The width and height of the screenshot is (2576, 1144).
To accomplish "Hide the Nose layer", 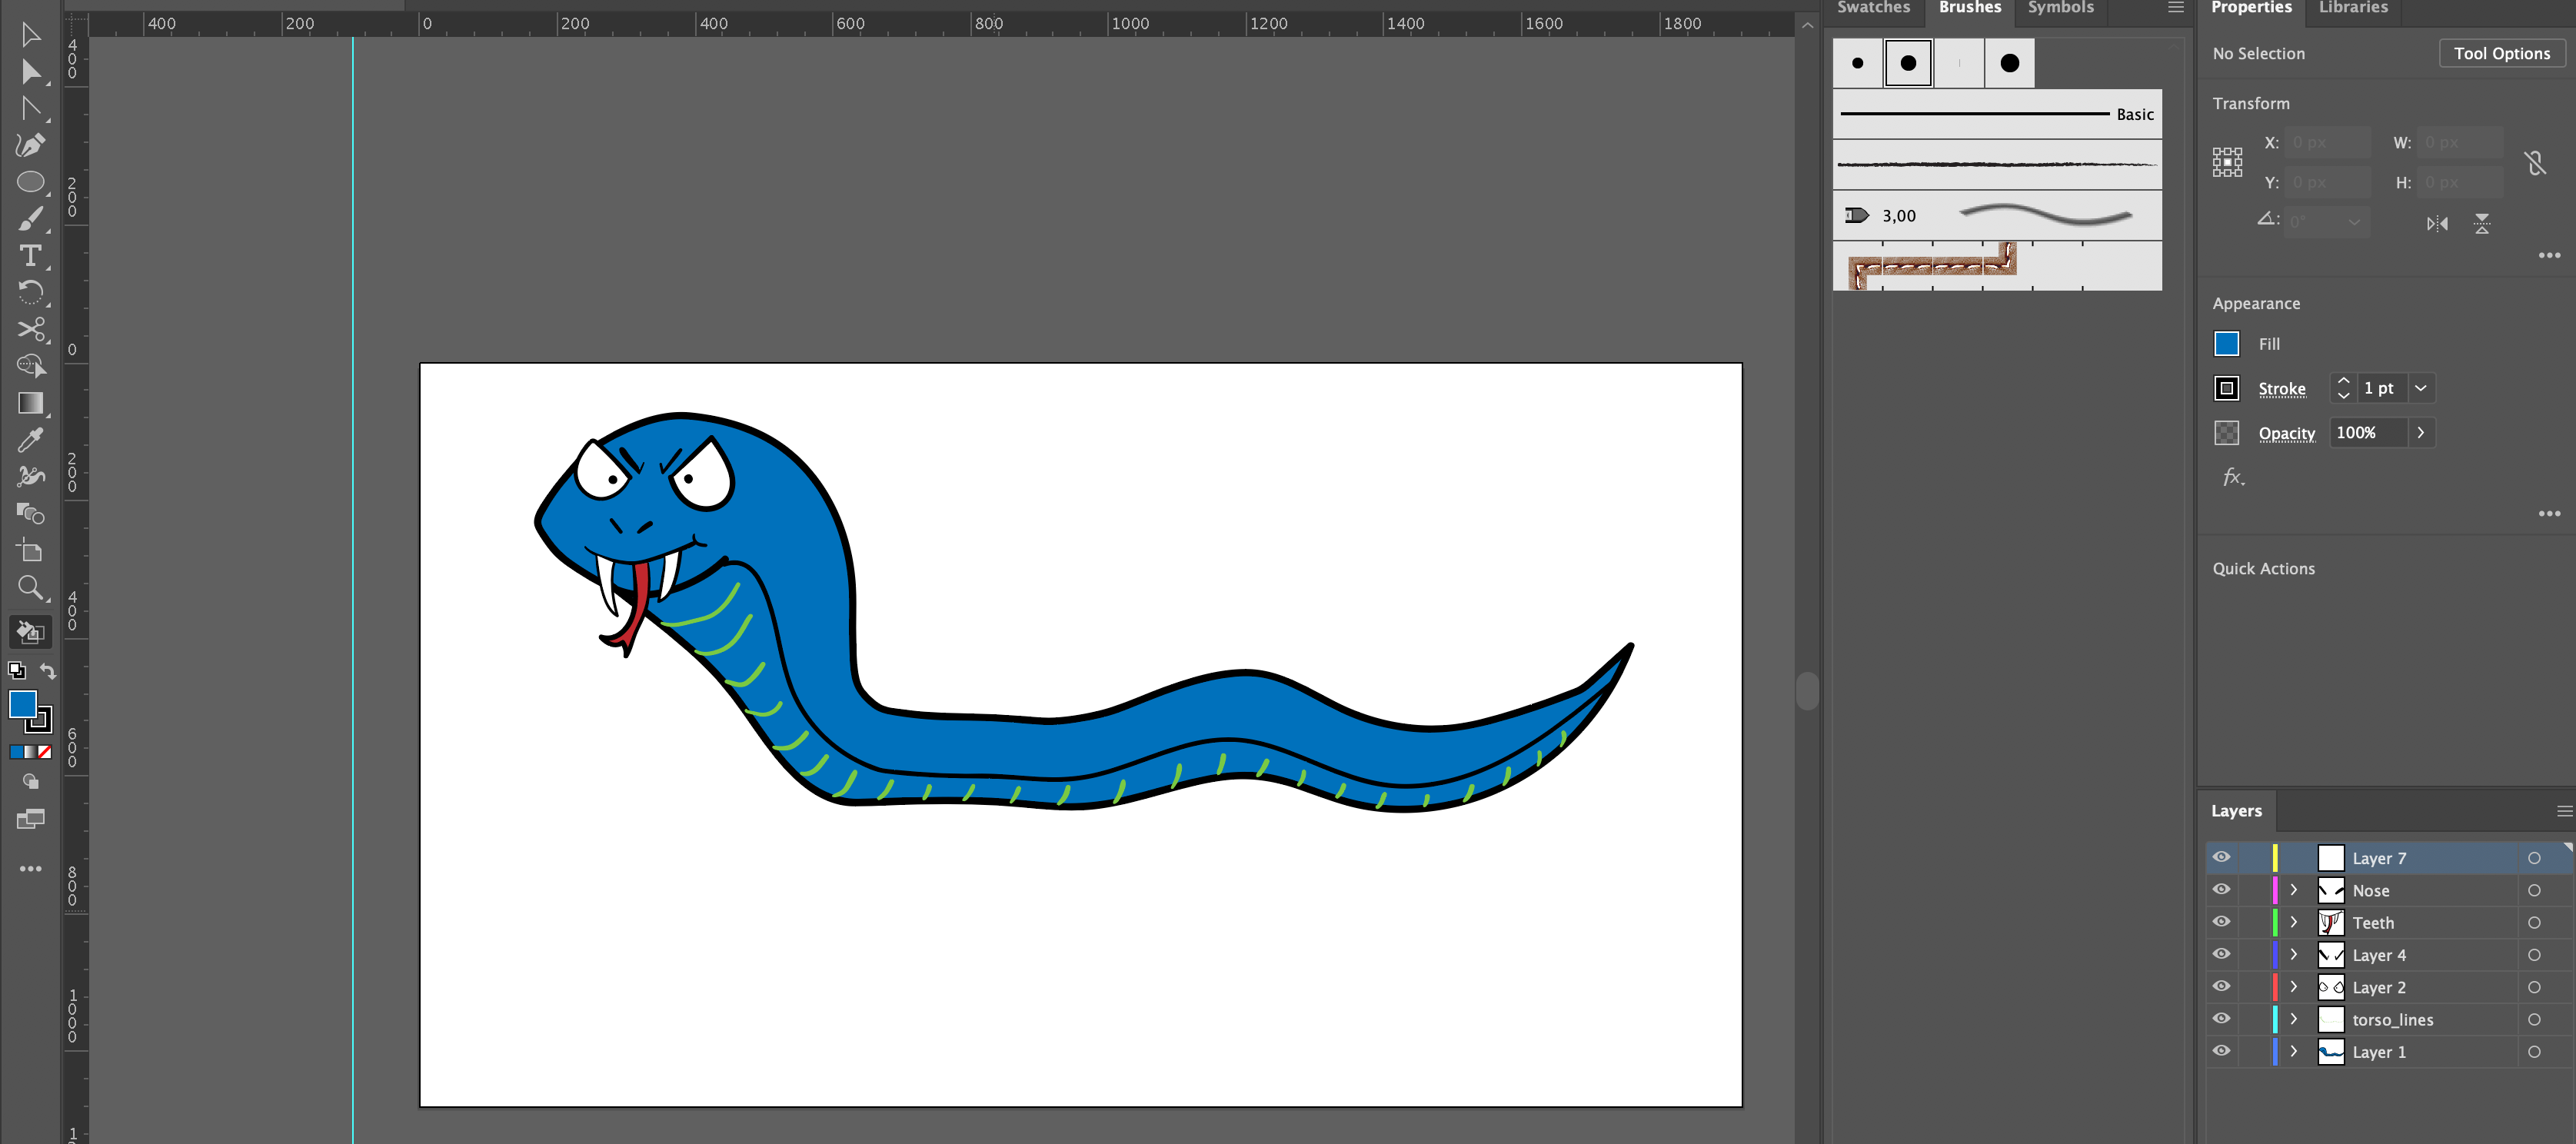I will (2222, 889).
